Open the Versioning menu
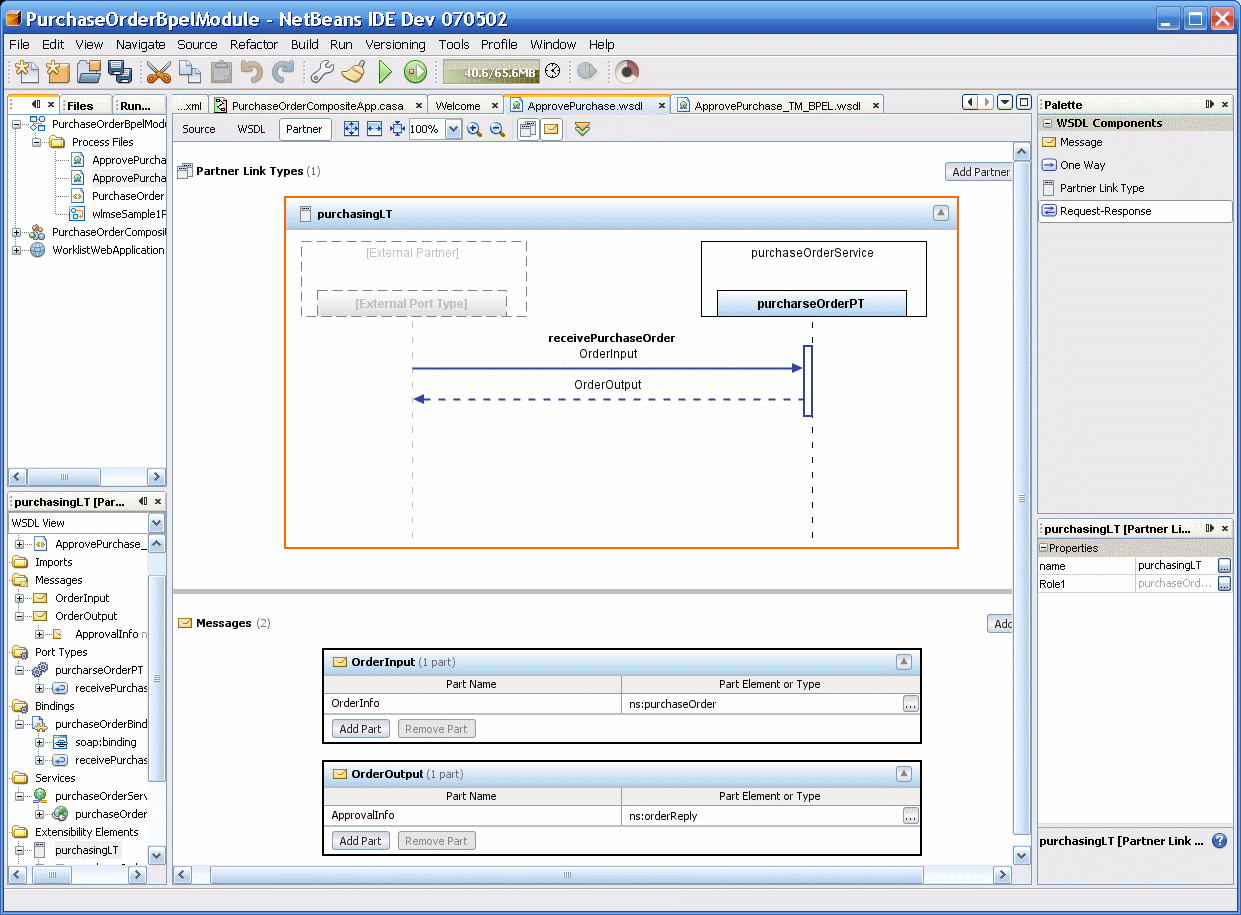Viewport: 1241px width, 915px height. pyautogui.click(x=395, y=44)
